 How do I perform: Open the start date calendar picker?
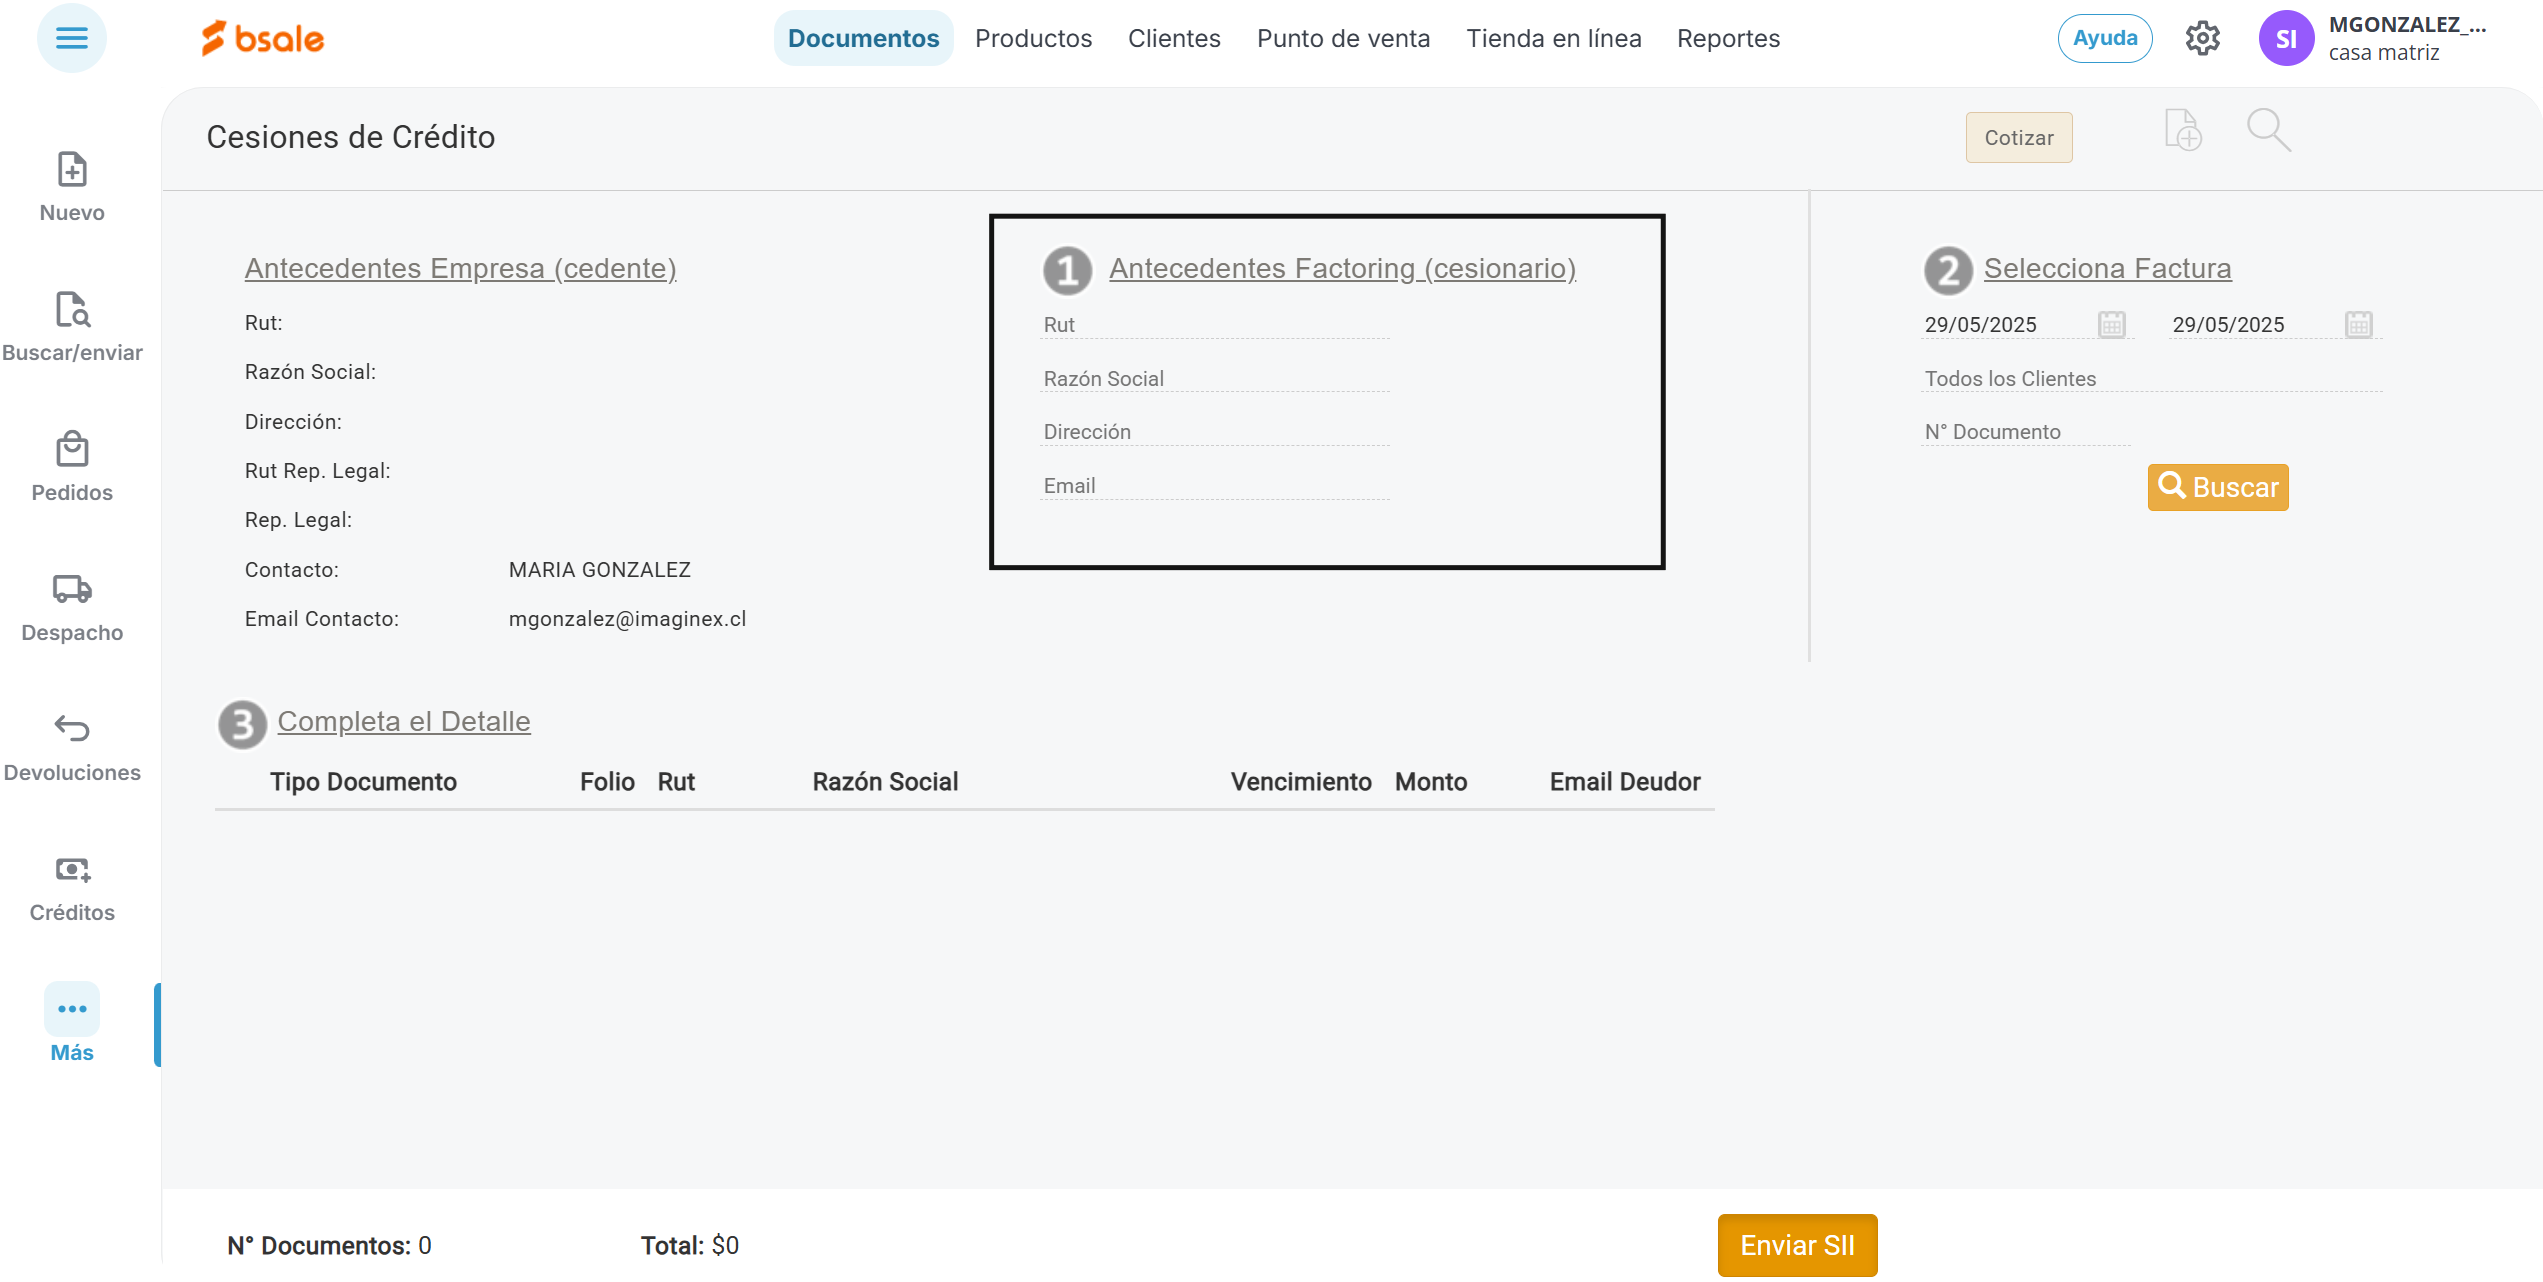(2111, 325)
